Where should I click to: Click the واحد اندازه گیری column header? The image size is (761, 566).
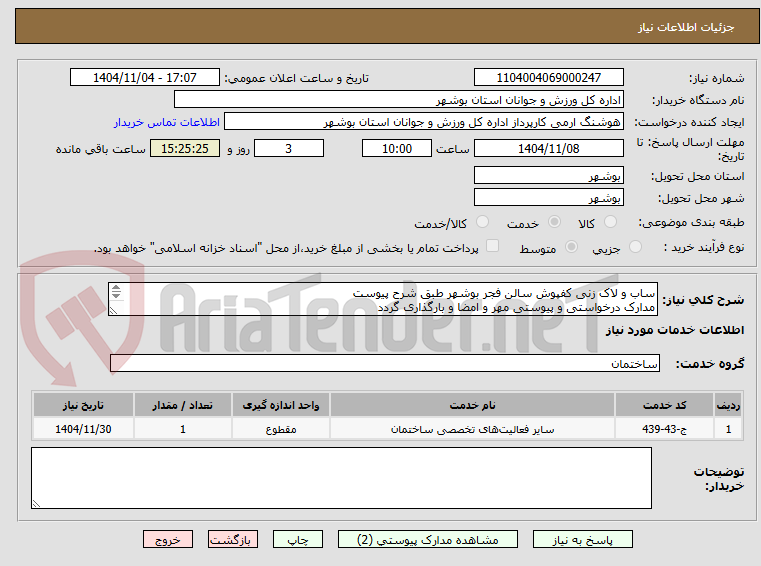click(281, 405)
